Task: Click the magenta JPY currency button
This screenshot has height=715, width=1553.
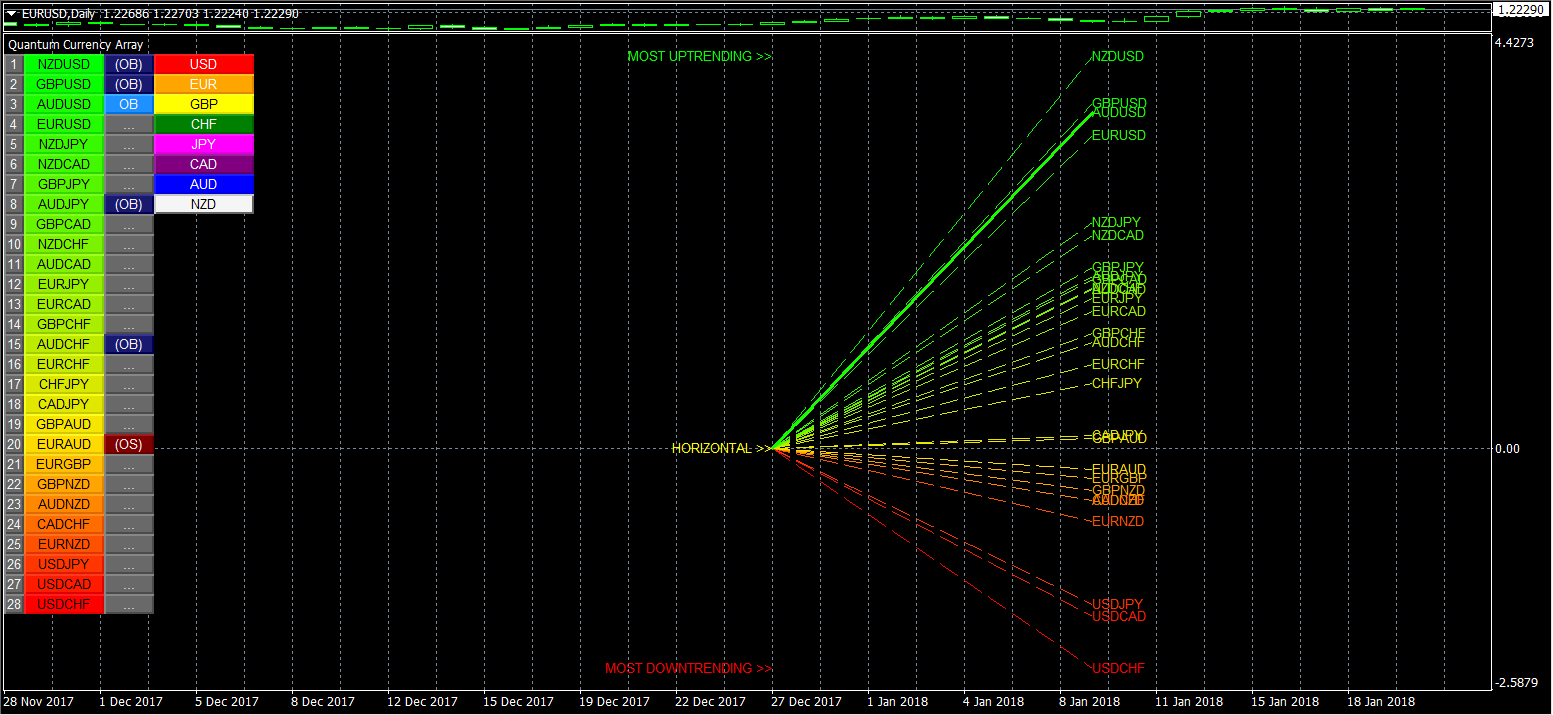Action: click(203, 144)
